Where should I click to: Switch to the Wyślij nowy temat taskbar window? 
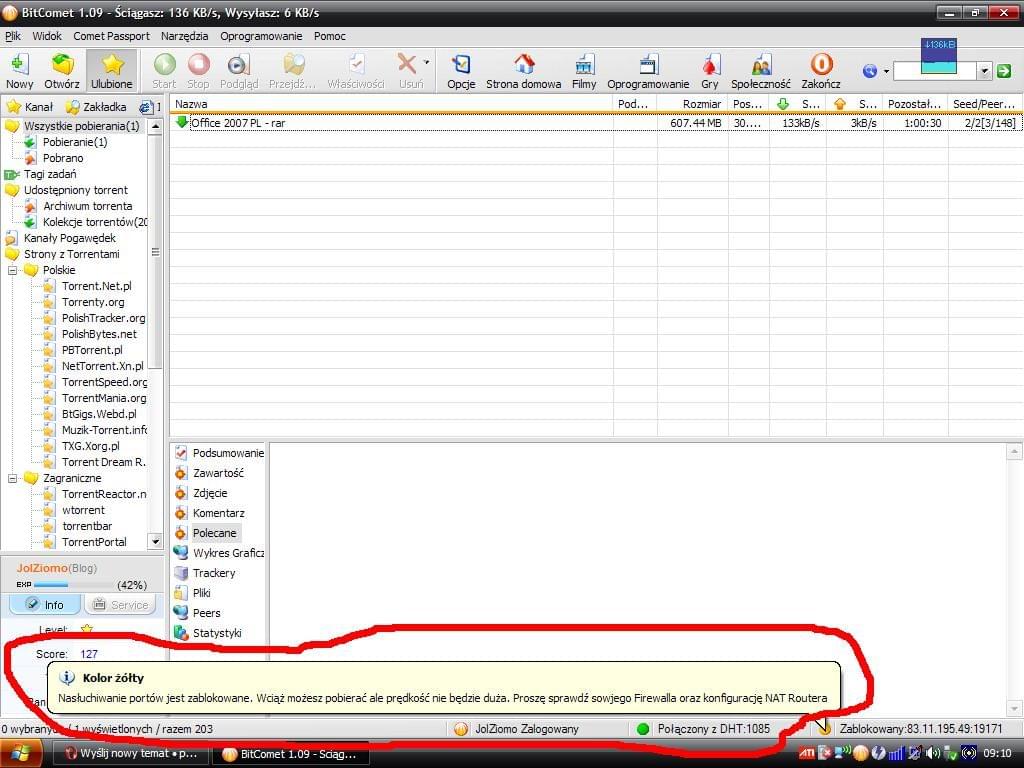pyautogui.click(x=131, y=754)
